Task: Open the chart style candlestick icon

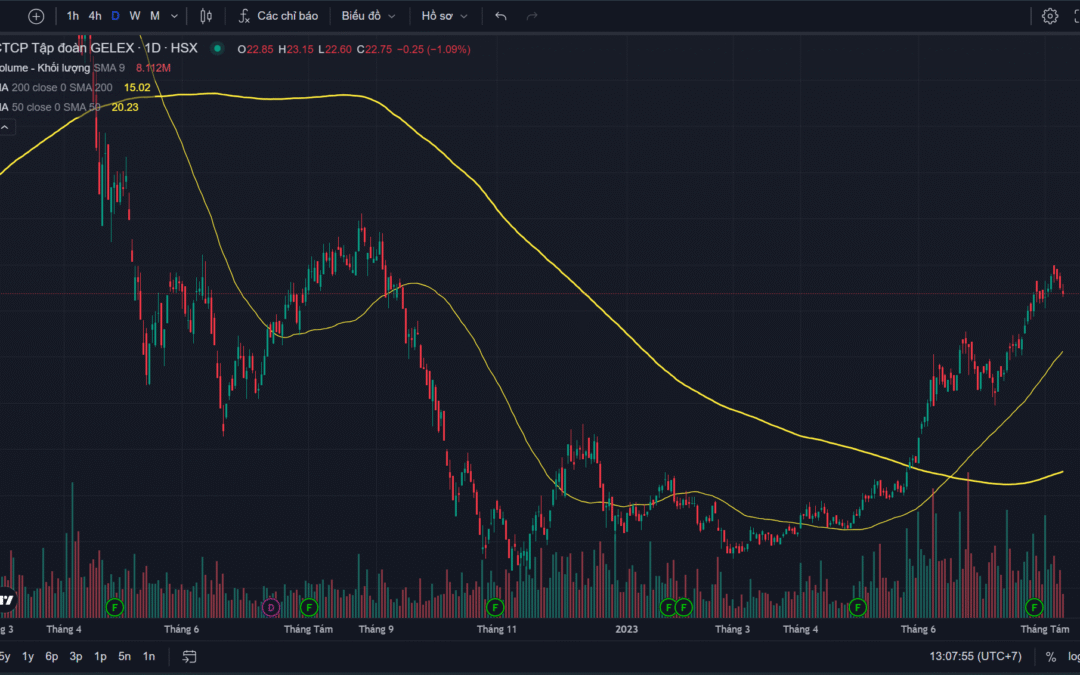Action: coord(206,16)
